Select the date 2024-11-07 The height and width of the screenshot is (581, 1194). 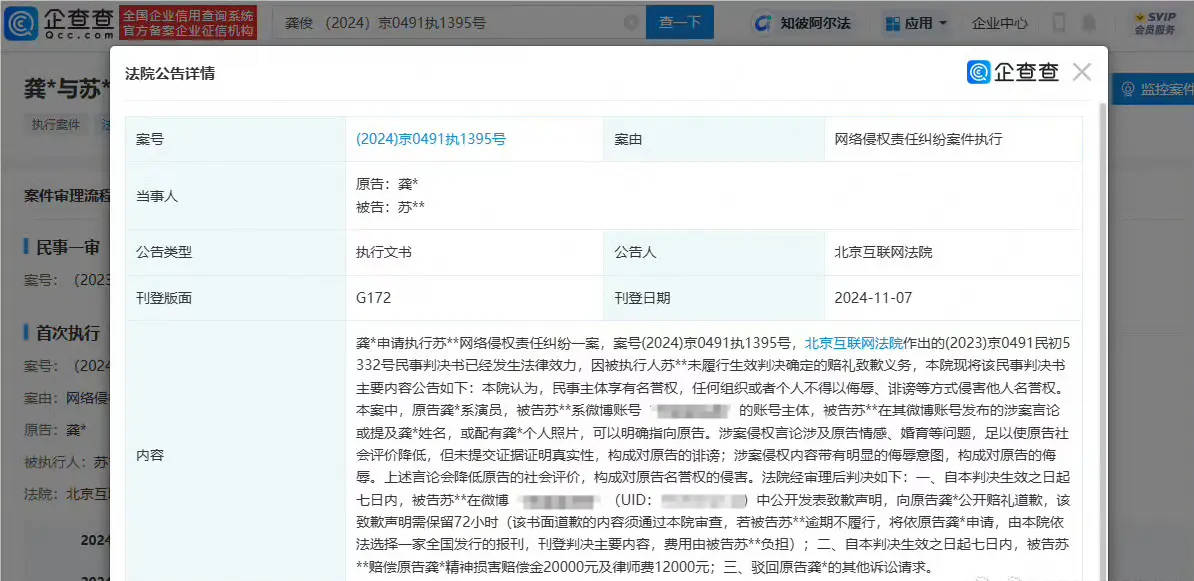[873, 298]
